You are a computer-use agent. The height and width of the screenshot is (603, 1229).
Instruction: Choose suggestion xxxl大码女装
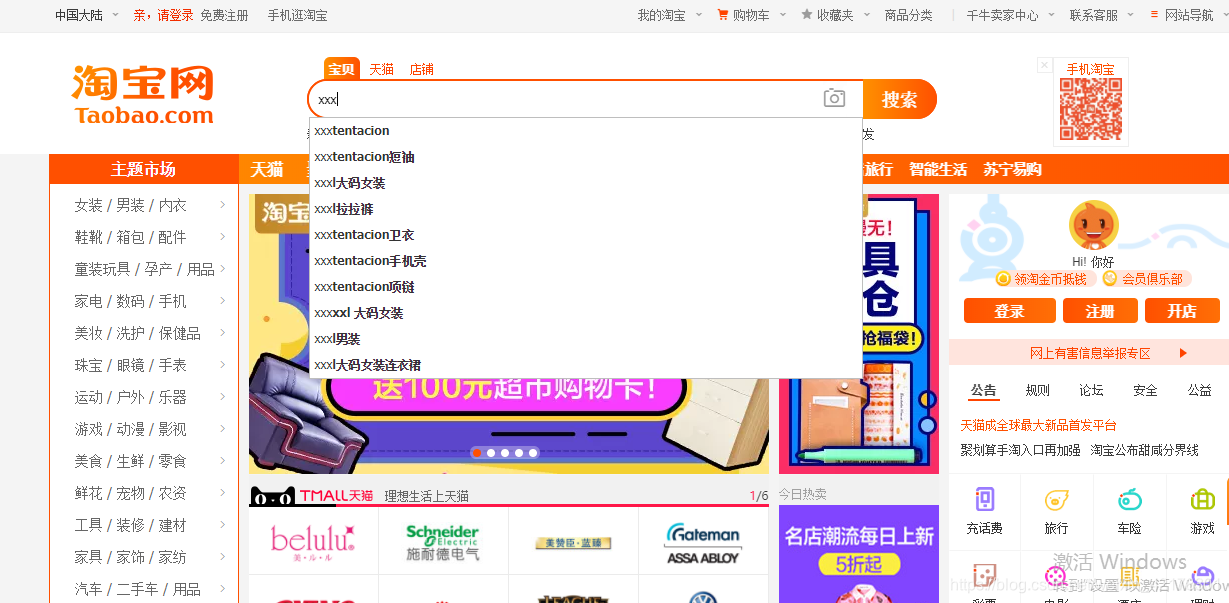[586, 183]
